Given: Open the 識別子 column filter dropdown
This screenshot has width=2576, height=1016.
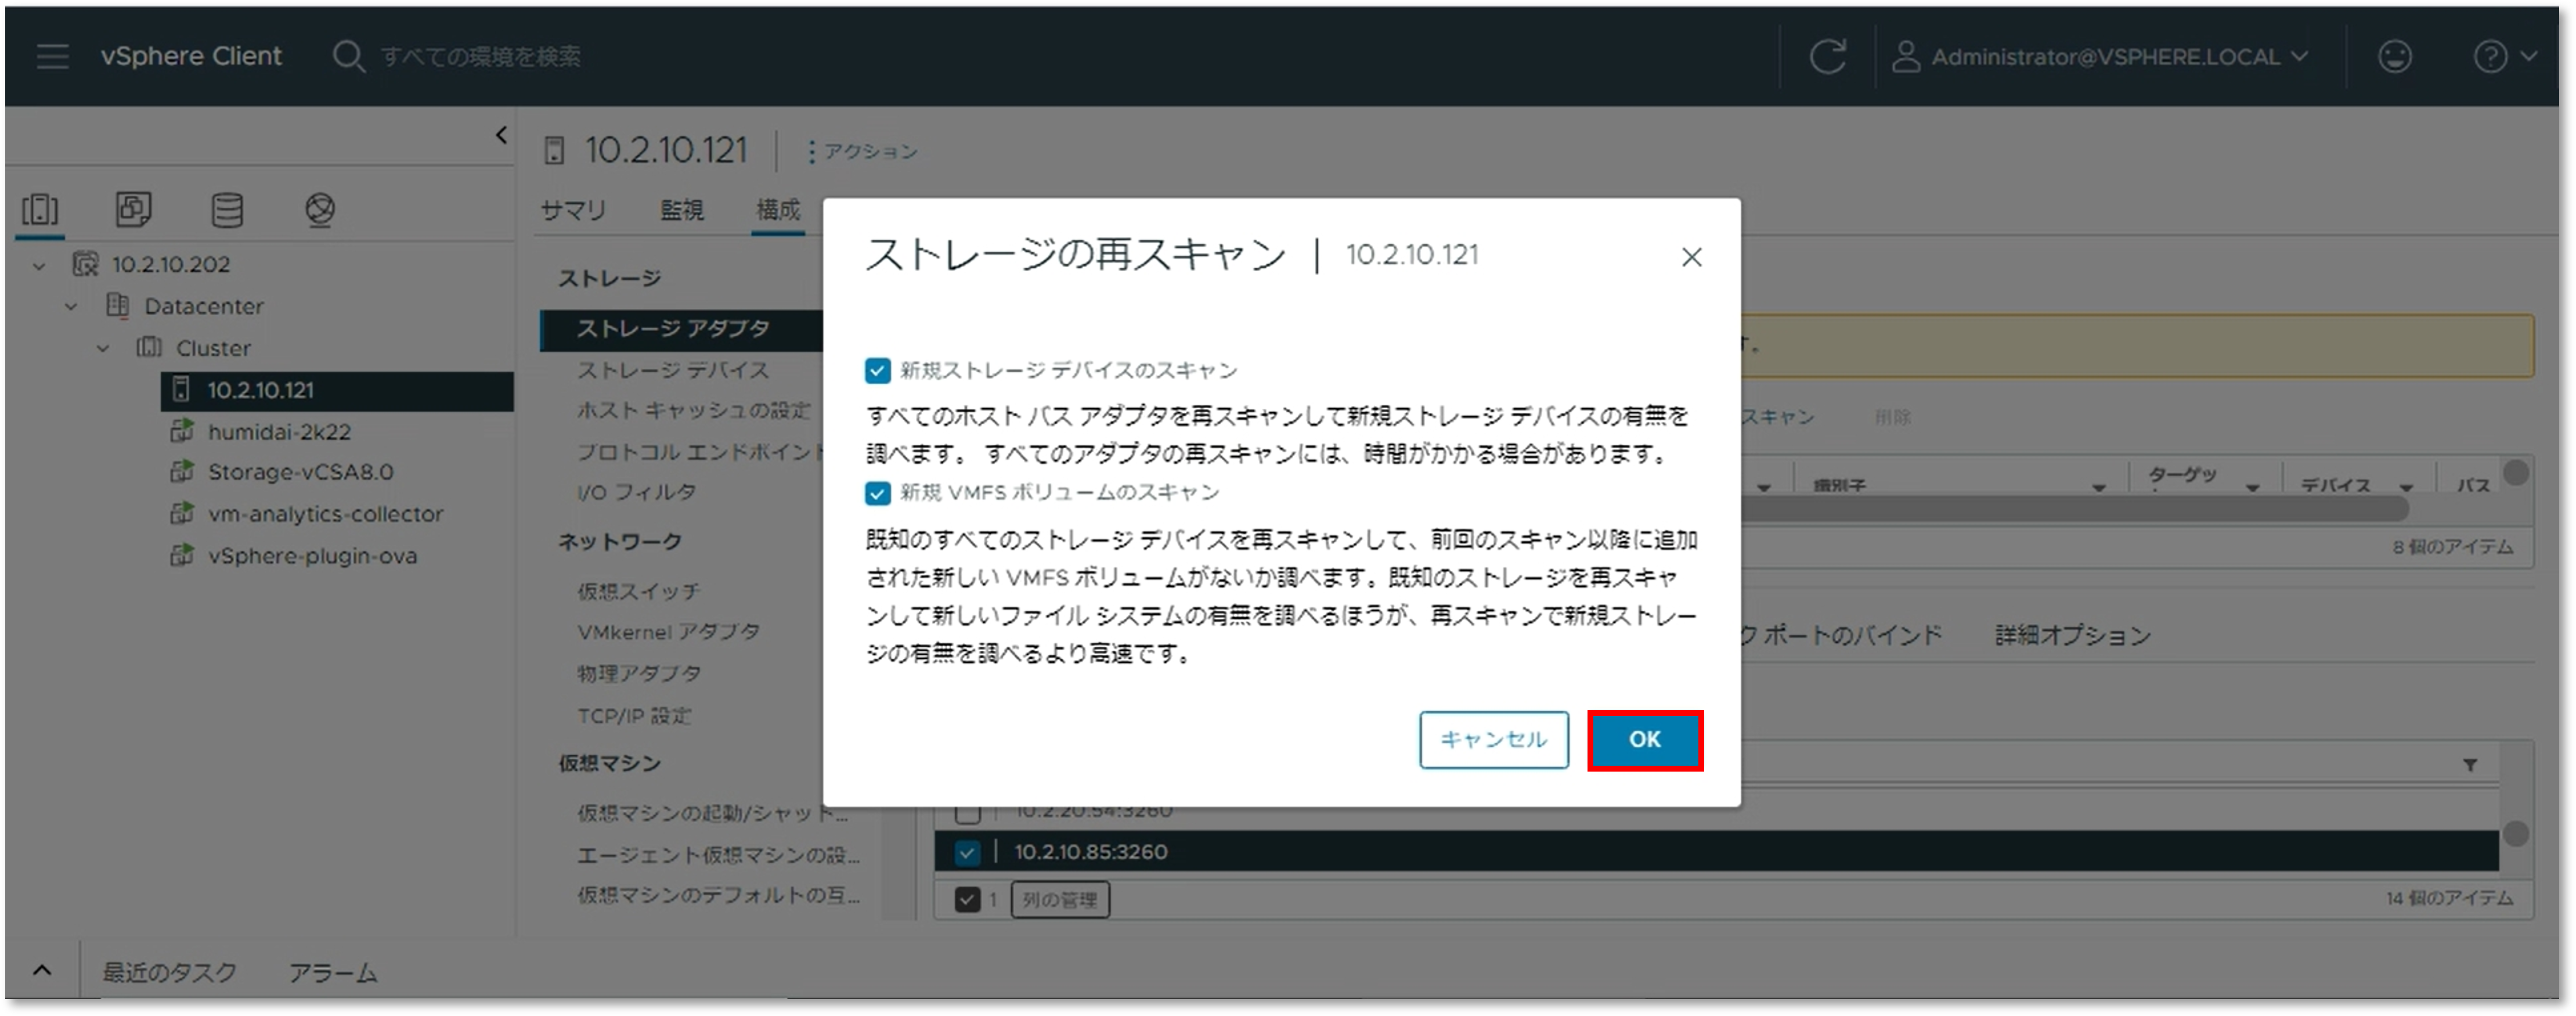Looking at the screenshot, I should 2098,487.
